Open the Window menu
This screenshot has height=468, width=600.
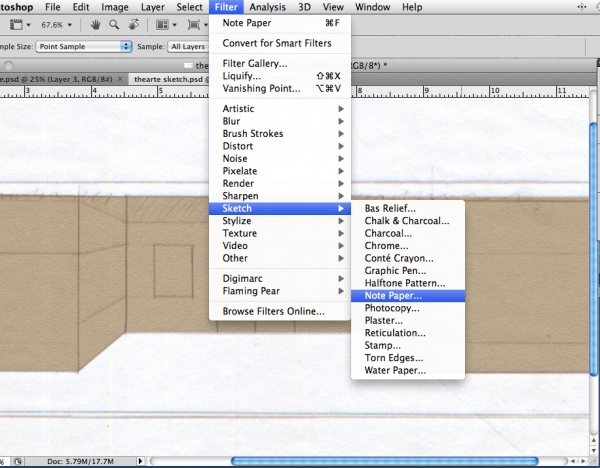372,7
